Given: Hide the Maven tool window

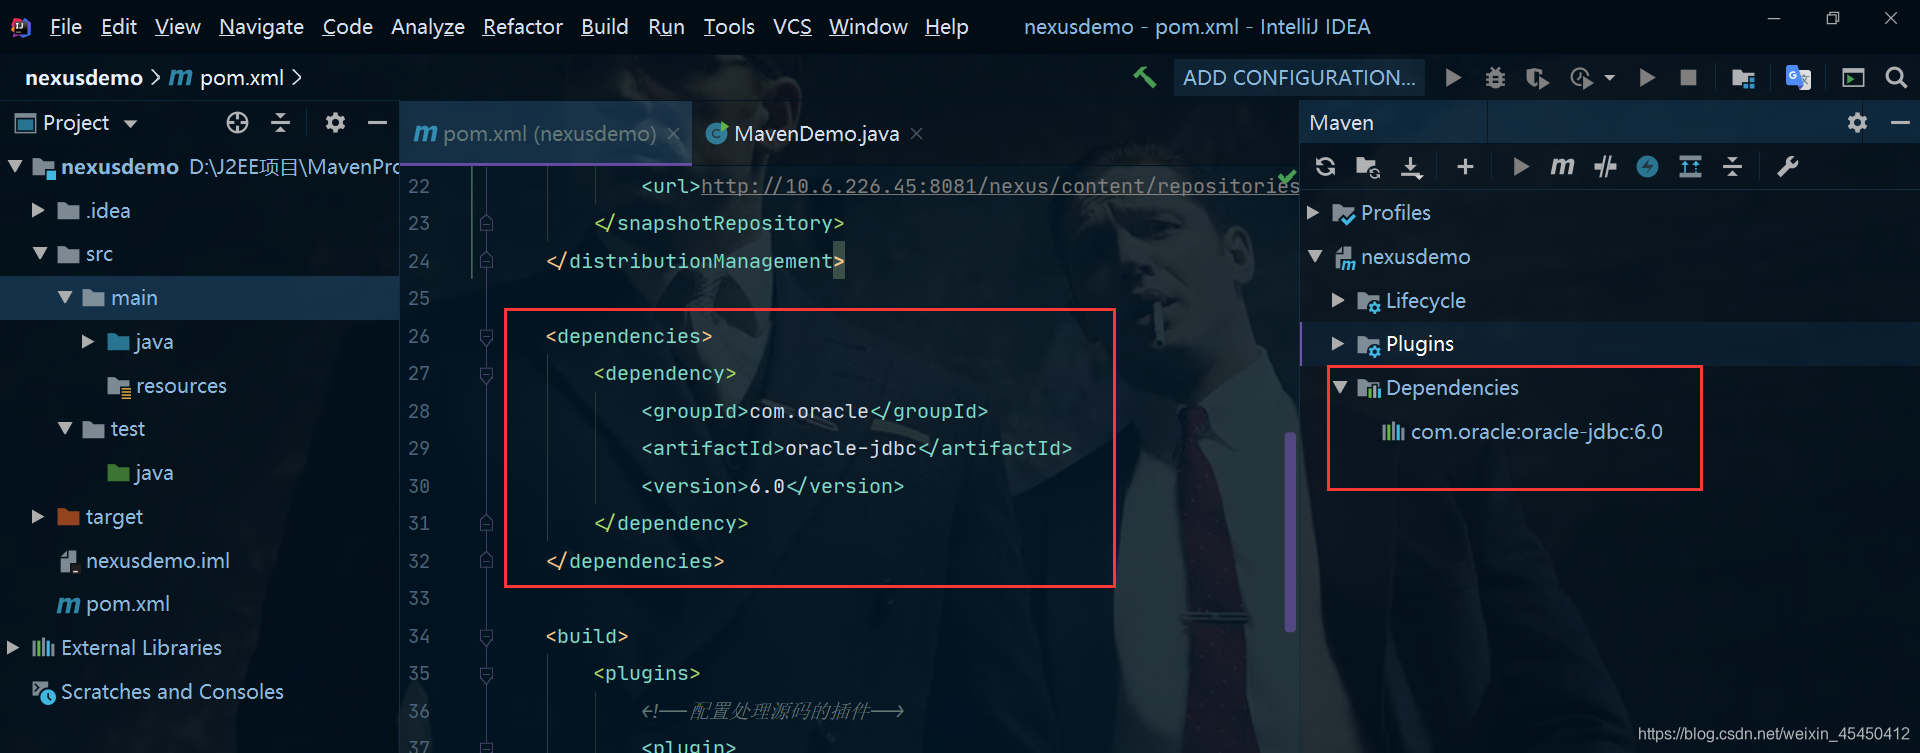Looking at the screenshot, I should (x=1900, y=122).
